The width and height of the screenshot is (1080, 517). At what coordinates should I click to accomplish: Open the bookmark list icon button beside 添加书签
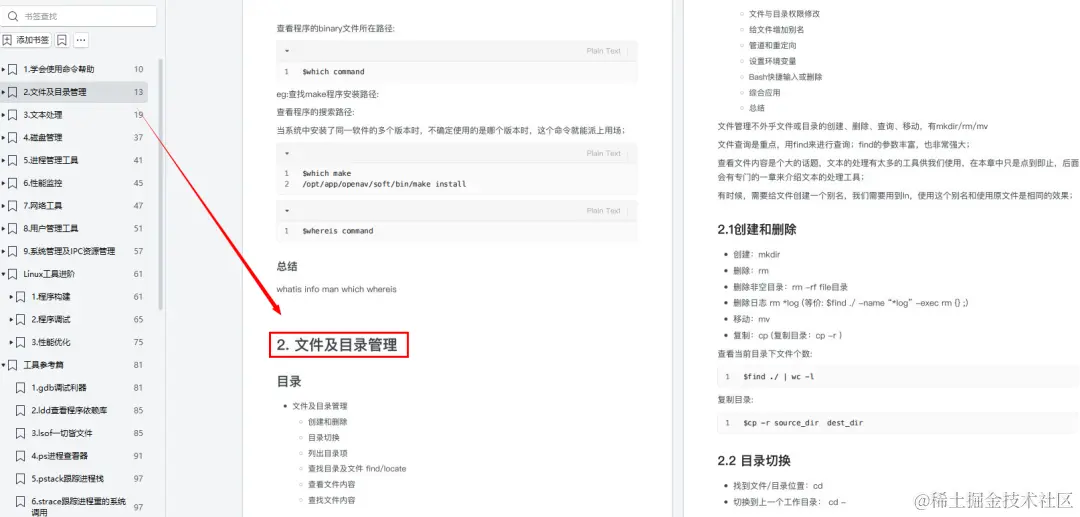(x=62, y=40)
